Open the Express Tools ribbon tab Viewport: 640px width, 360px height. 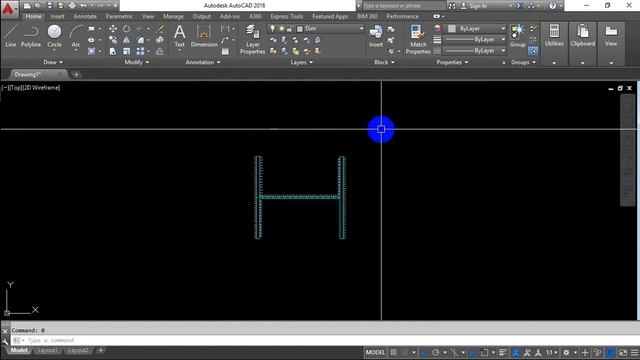pos(287,16)
